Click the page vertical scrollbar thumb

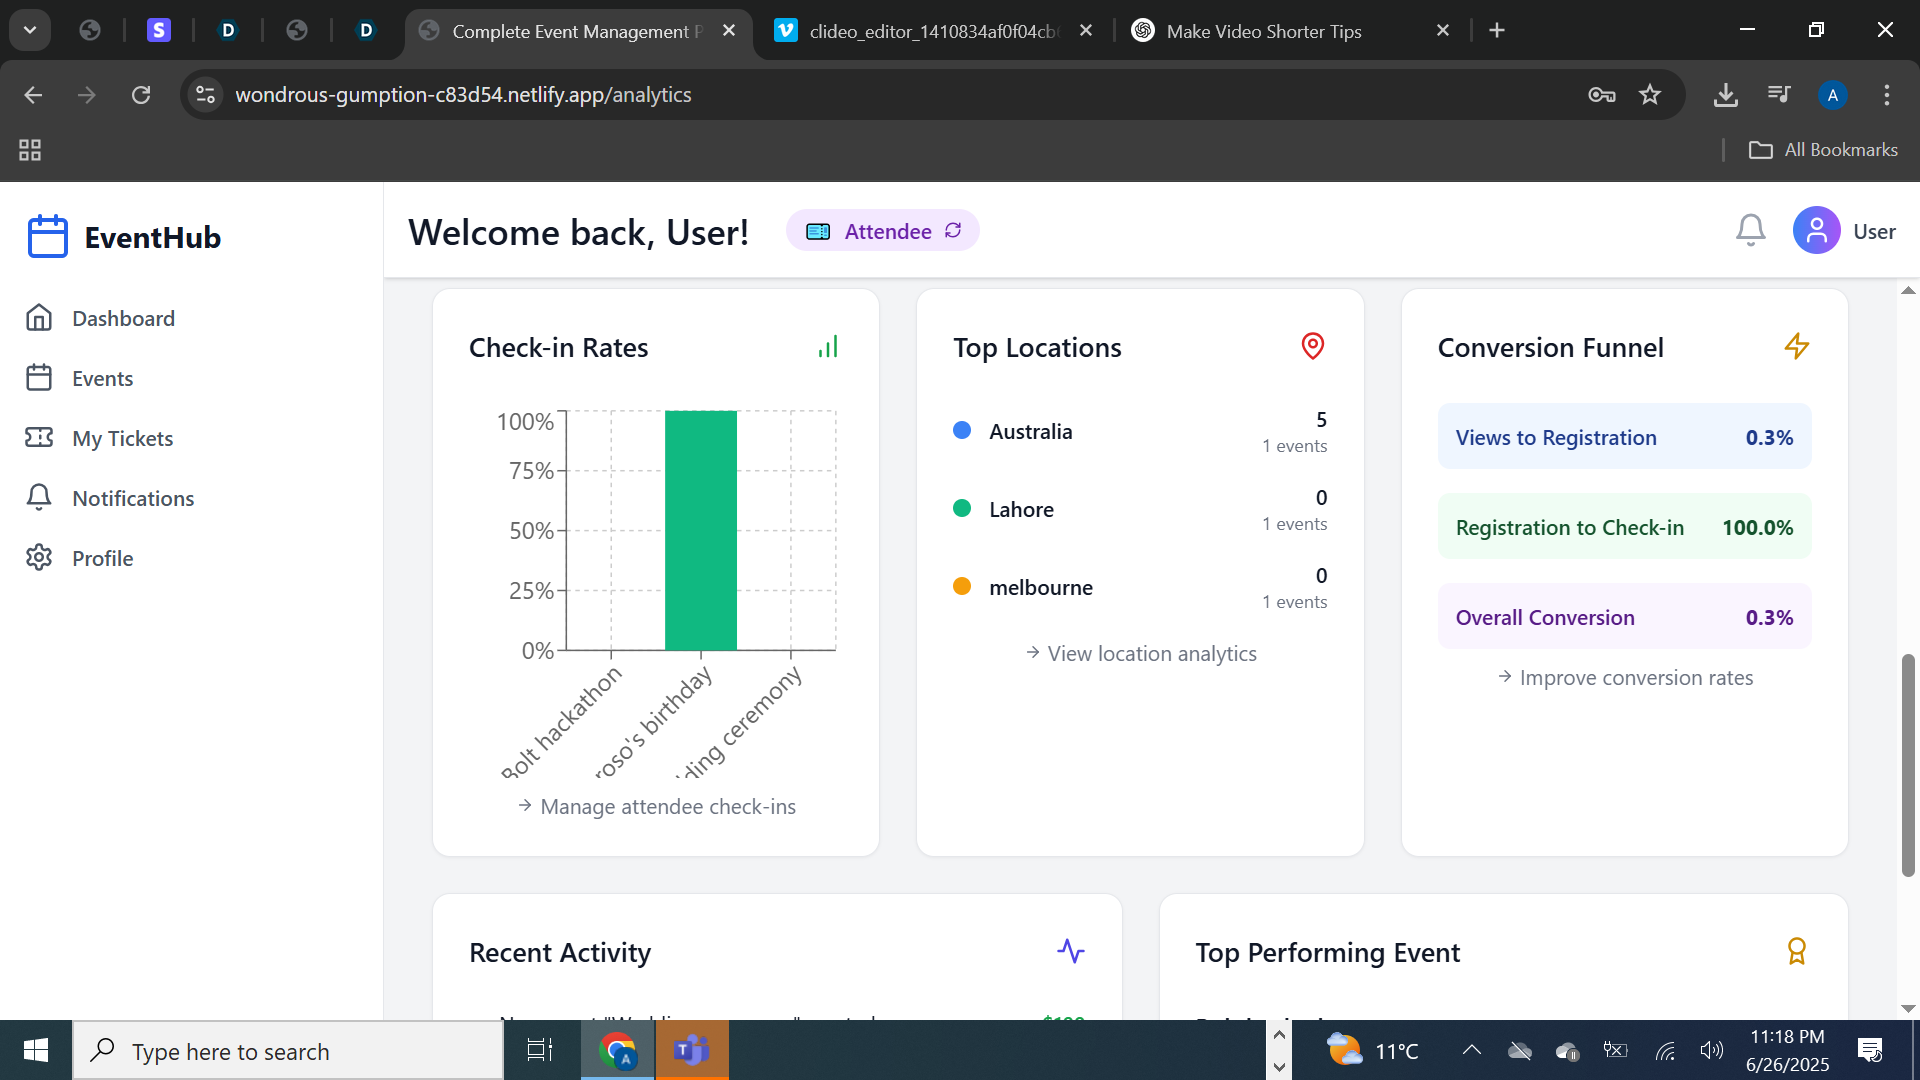pyautogui.click(x=1908, y=765)
